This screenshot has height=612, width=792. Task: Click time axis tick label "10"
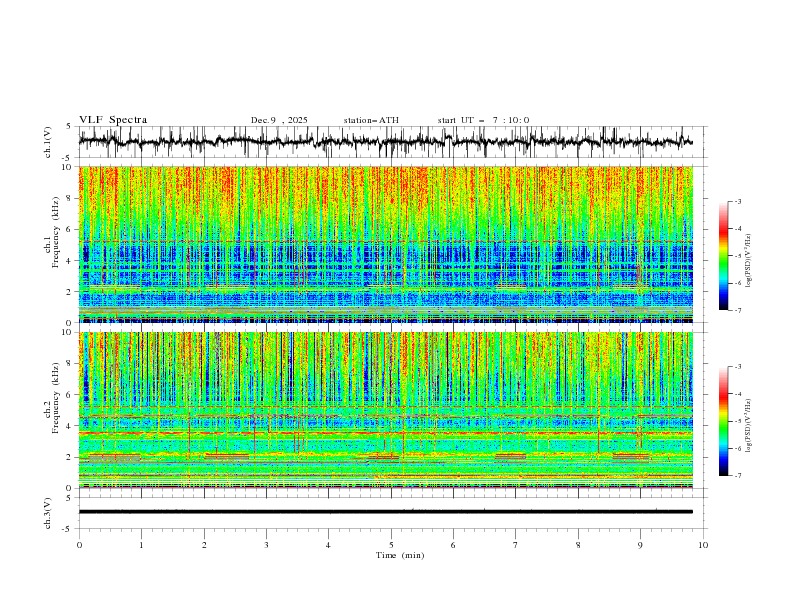pos(703,545)
